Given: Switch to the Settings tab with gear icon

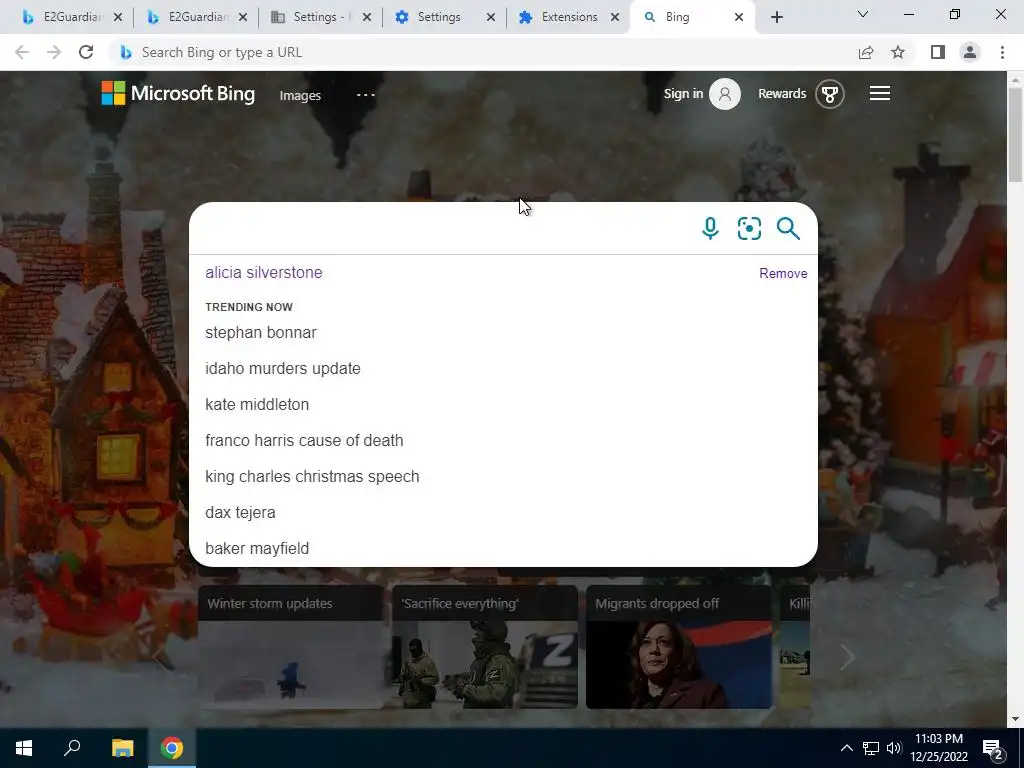Looking at the screenshot, I should [430, 17].
